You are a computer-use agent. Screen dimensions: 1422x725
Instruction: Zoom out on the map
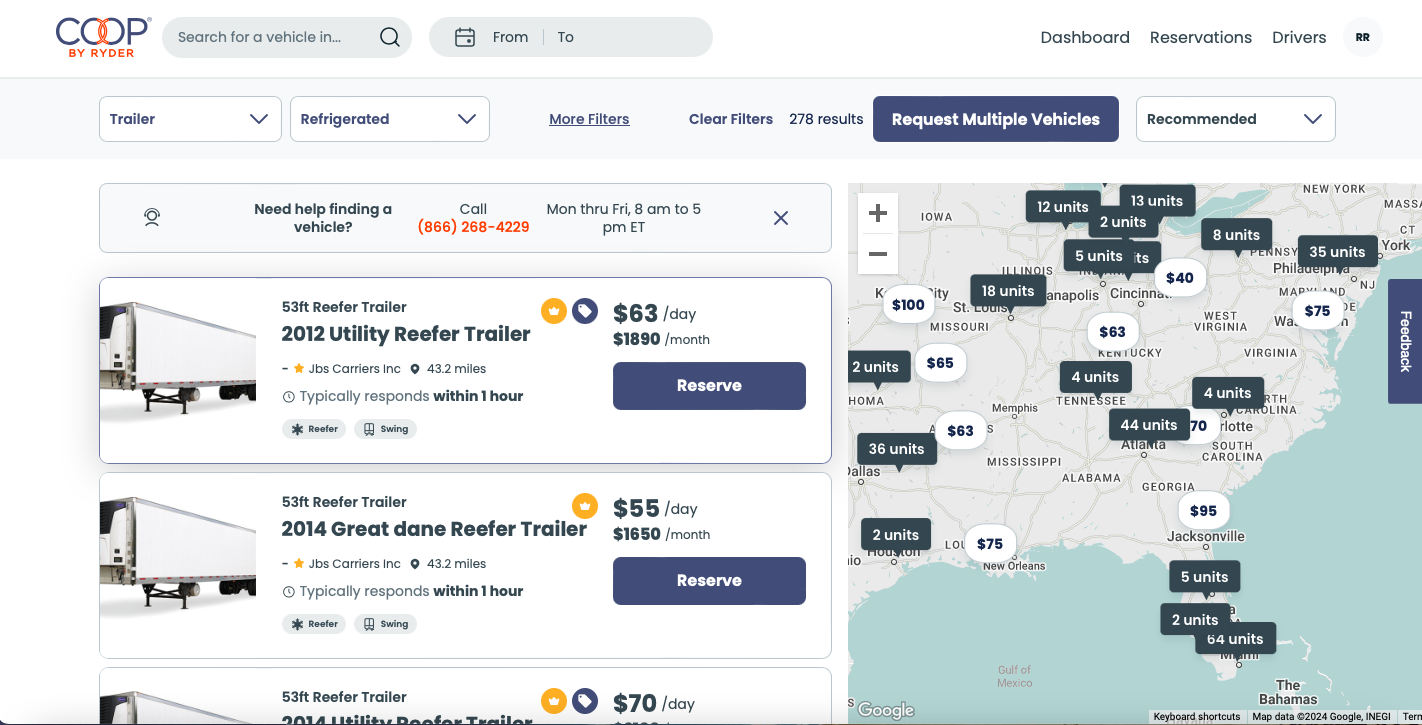click(x=878, y=254)
